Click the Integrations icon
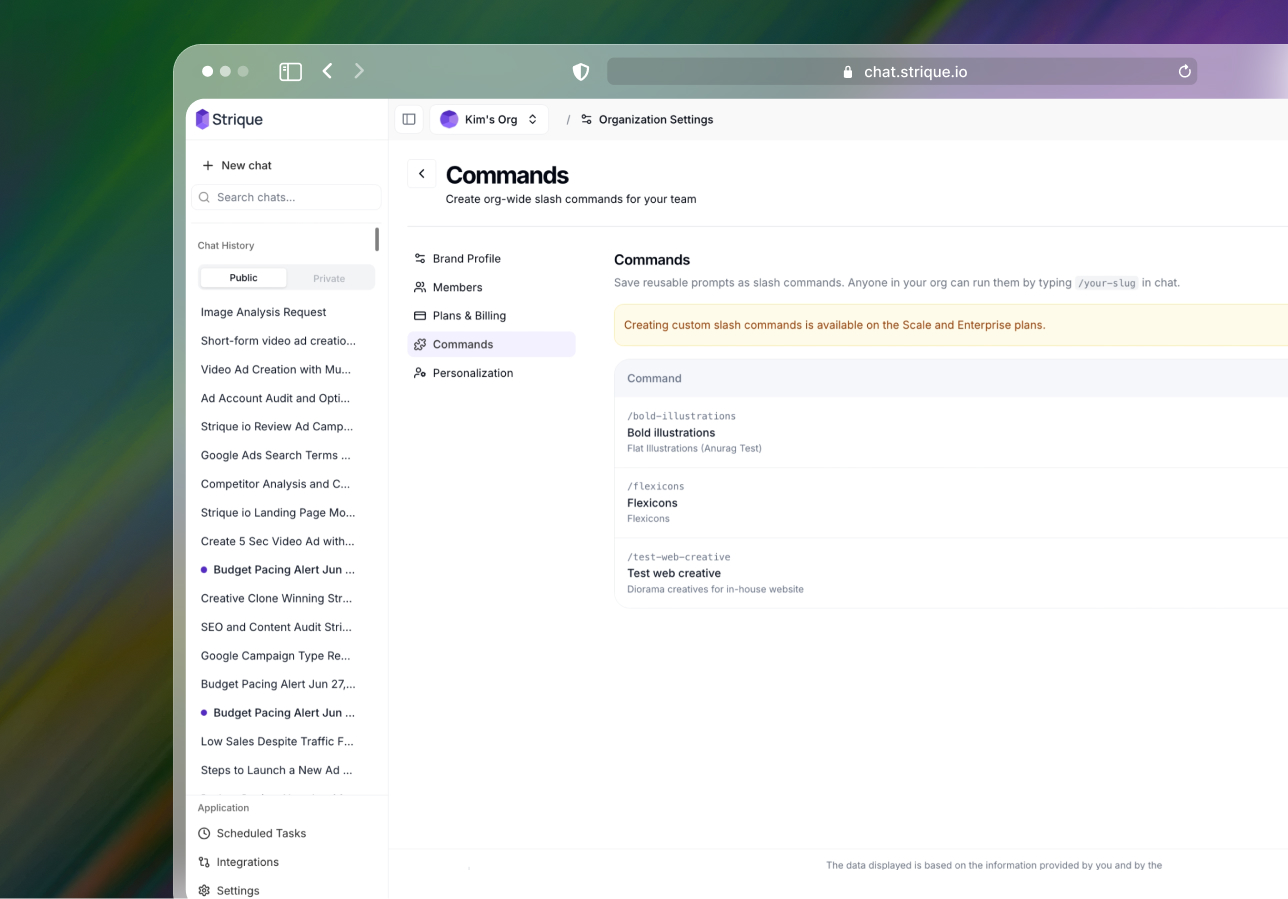The image size is (1288, 899). click(204, 862)
